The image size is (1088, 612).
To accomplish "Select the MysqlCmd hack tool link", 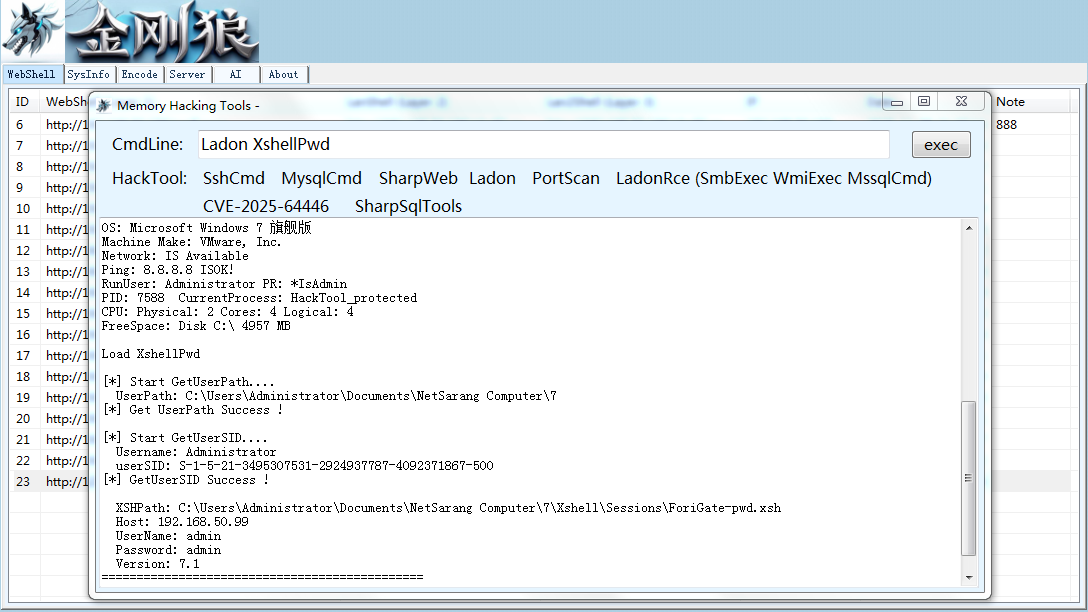I will tap(322, 178).
